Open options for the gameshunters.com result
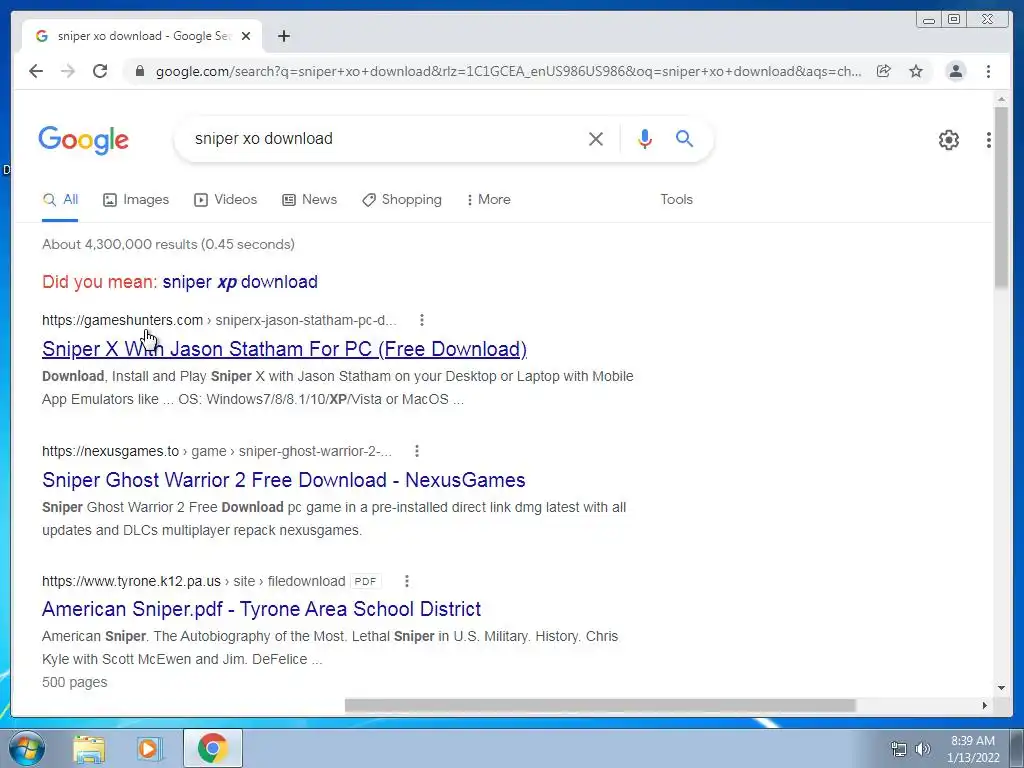Viewport: 1024px width, 768px height. [422, 320]
